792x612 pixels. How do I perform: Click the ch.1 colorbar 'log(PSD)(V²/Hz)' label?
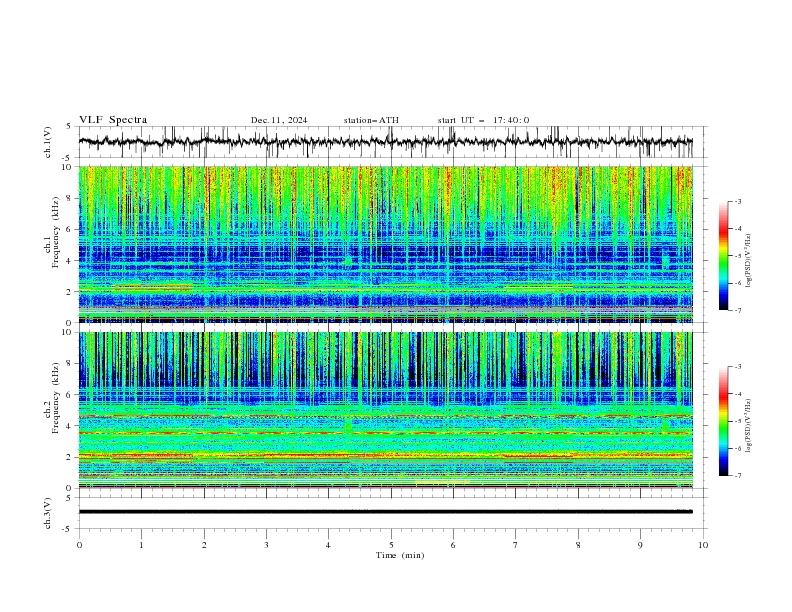click(749, 261)
